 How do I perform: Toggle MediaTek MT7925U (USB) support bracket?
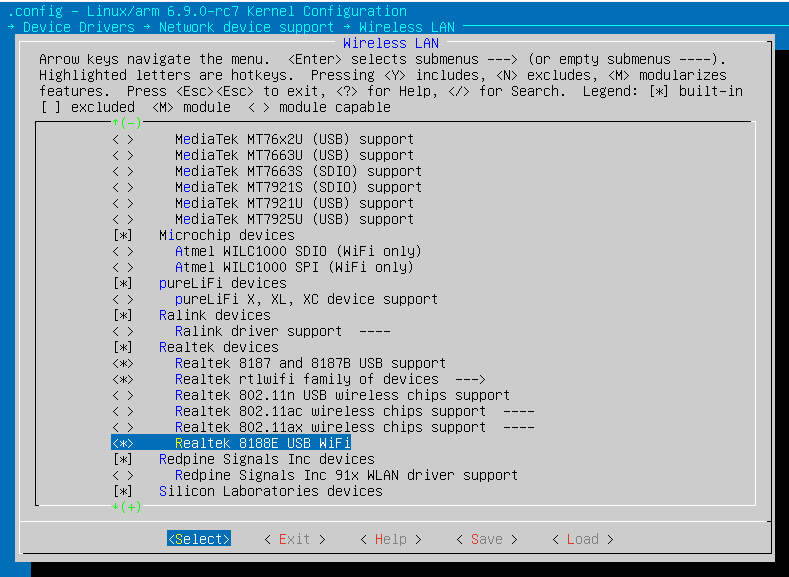tap(123, 220)
